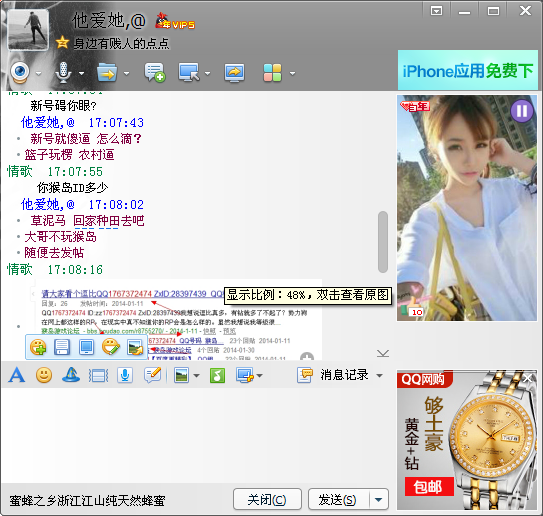The width and height of the screenshot is (543, 516).
Task: Click the girl photo in side panel
Action: 467,208
